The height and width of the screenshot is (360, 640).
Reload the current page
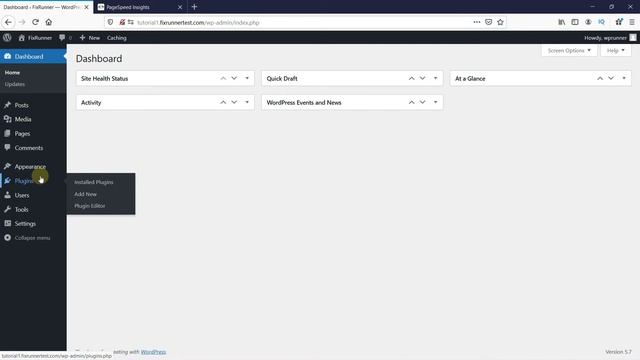click(x=36, y=22)
